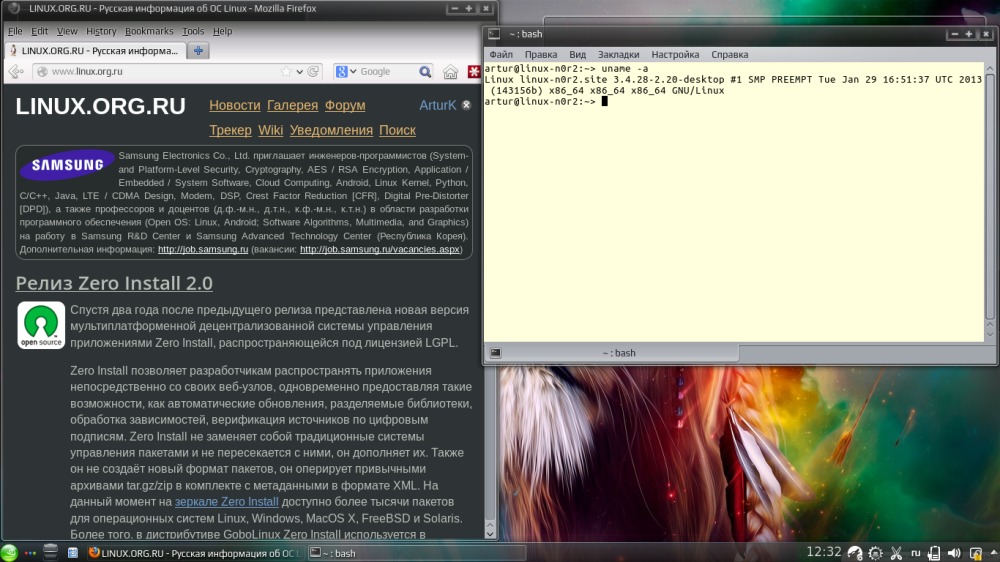Open the terminal Закладки menu
This screenshot has height=562, width=1000.
point(618,55)
